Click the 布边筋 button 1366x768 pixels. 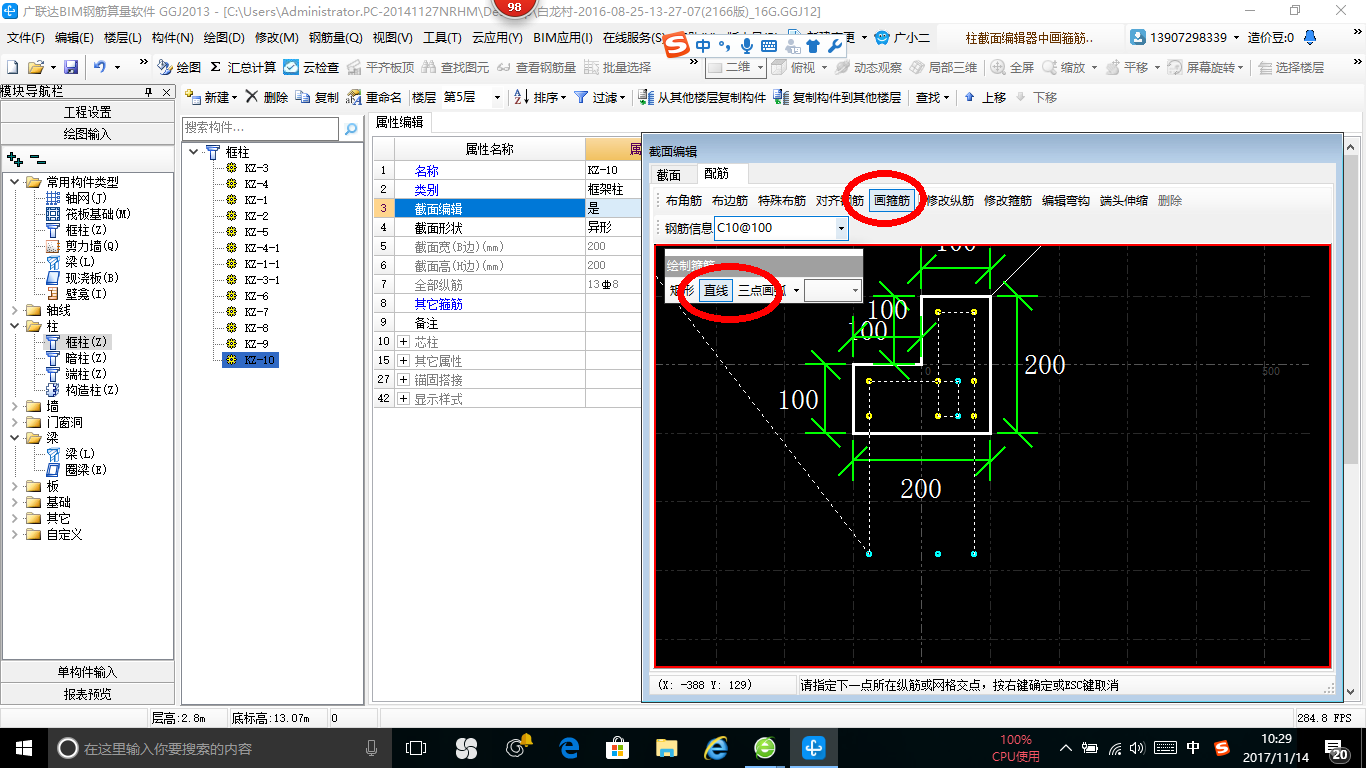coord(730,200)
